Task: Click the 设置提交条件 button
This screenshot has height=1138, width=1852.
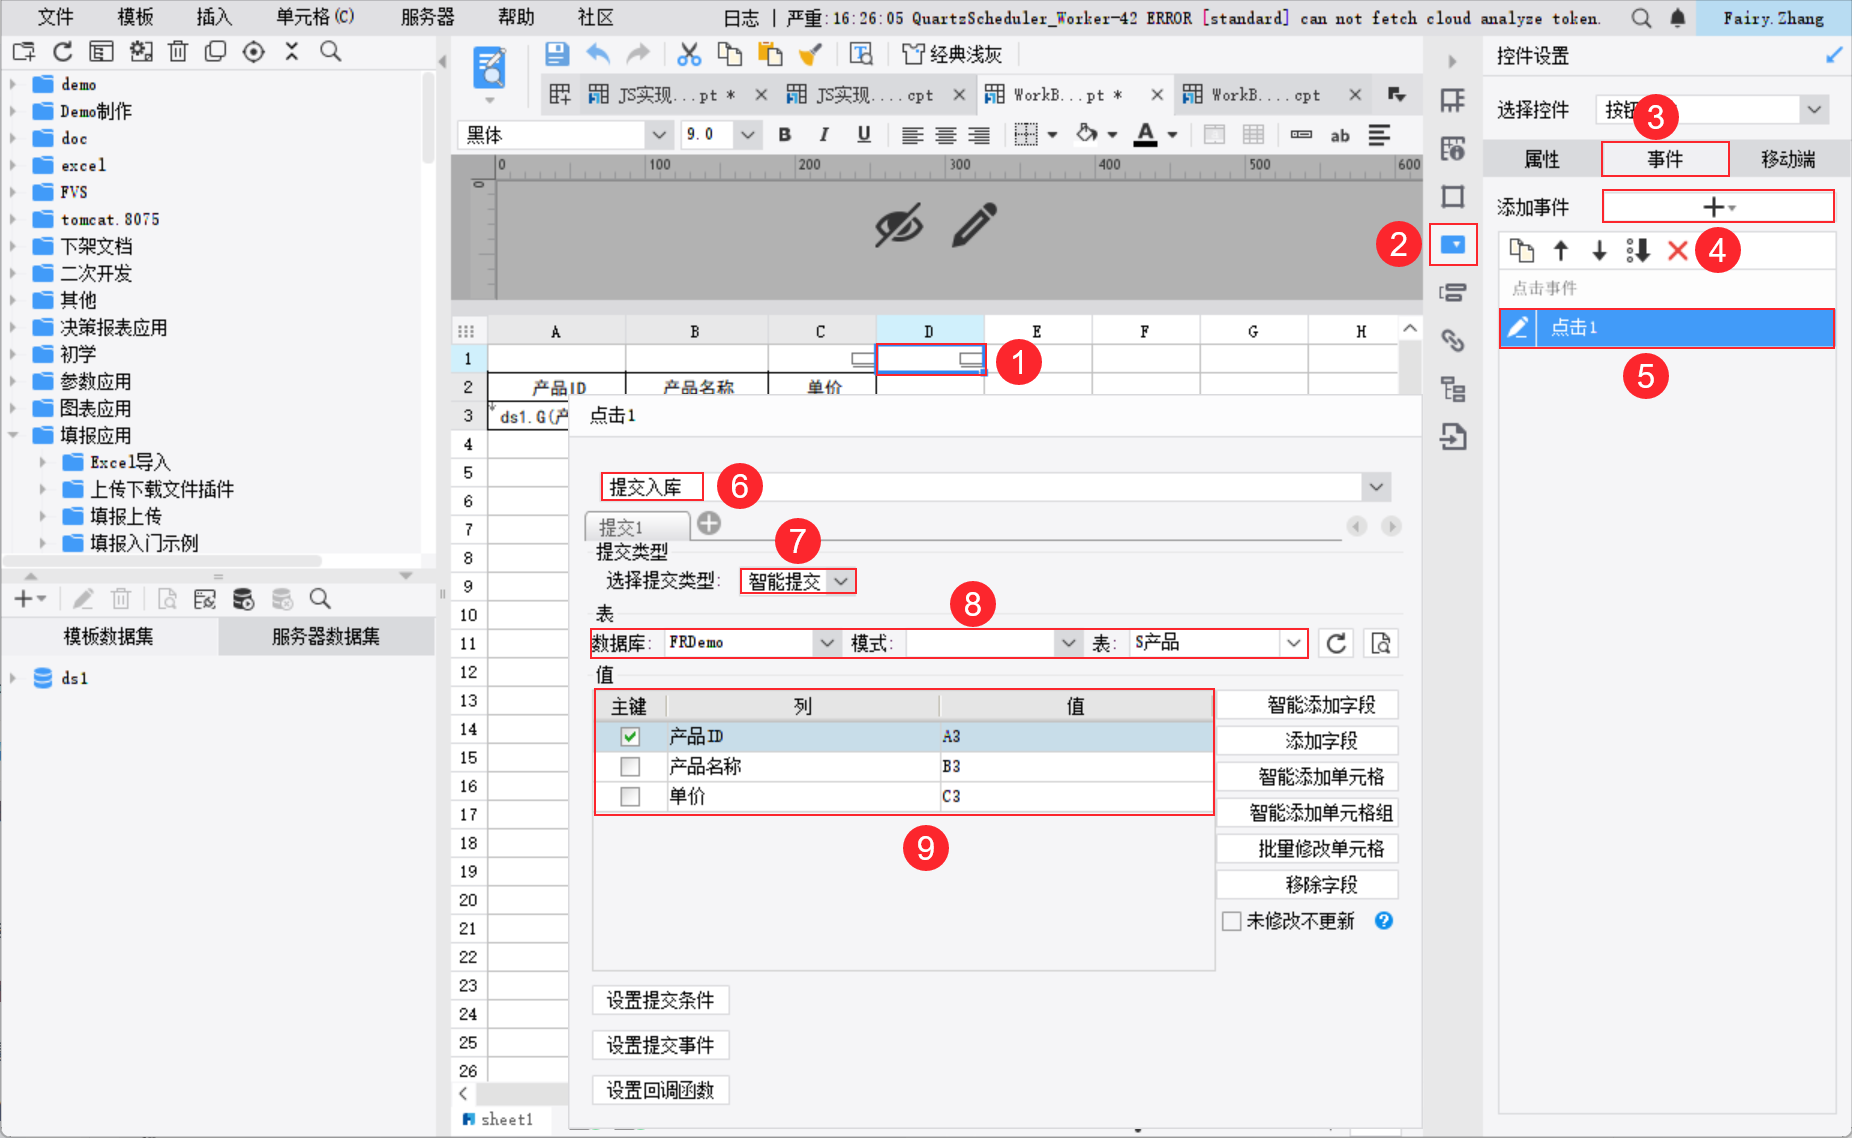Action: [660, 1000]
